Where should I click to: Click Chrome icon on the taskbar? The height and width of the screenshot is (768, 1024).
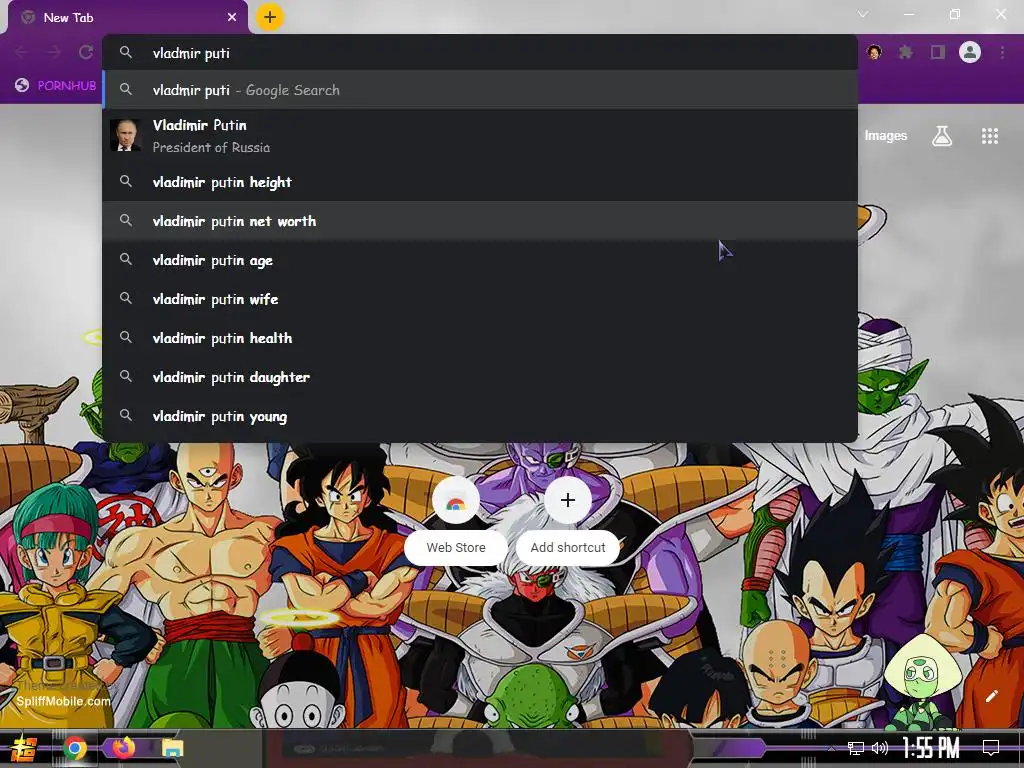[x=74, y=748]
